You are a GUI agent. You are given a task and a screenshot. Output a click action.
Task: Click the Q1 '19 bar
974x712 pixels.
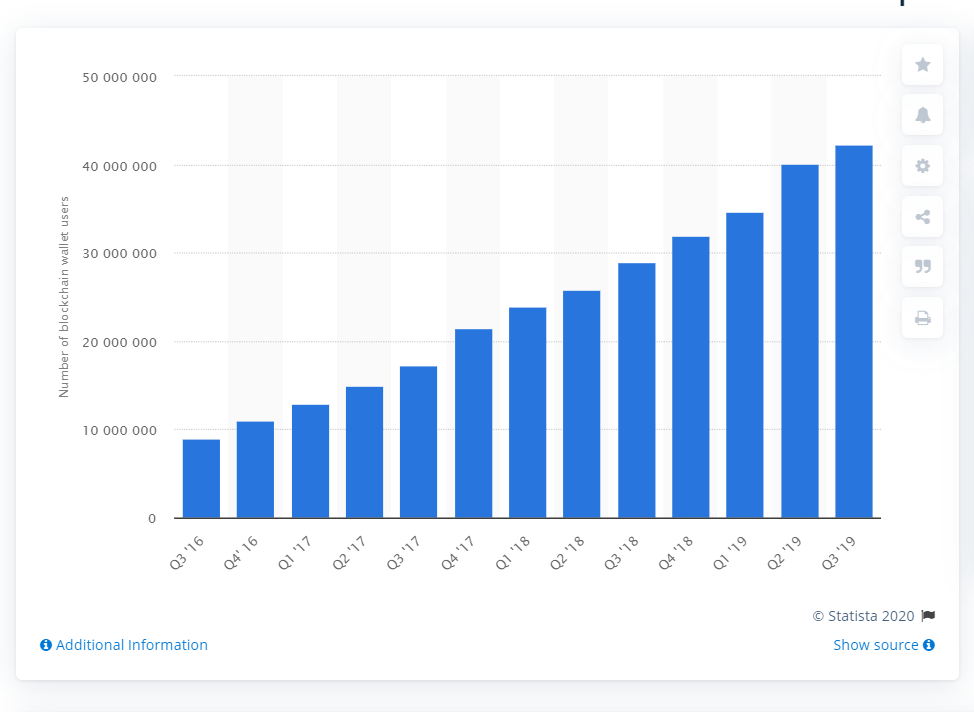(745, 365)
